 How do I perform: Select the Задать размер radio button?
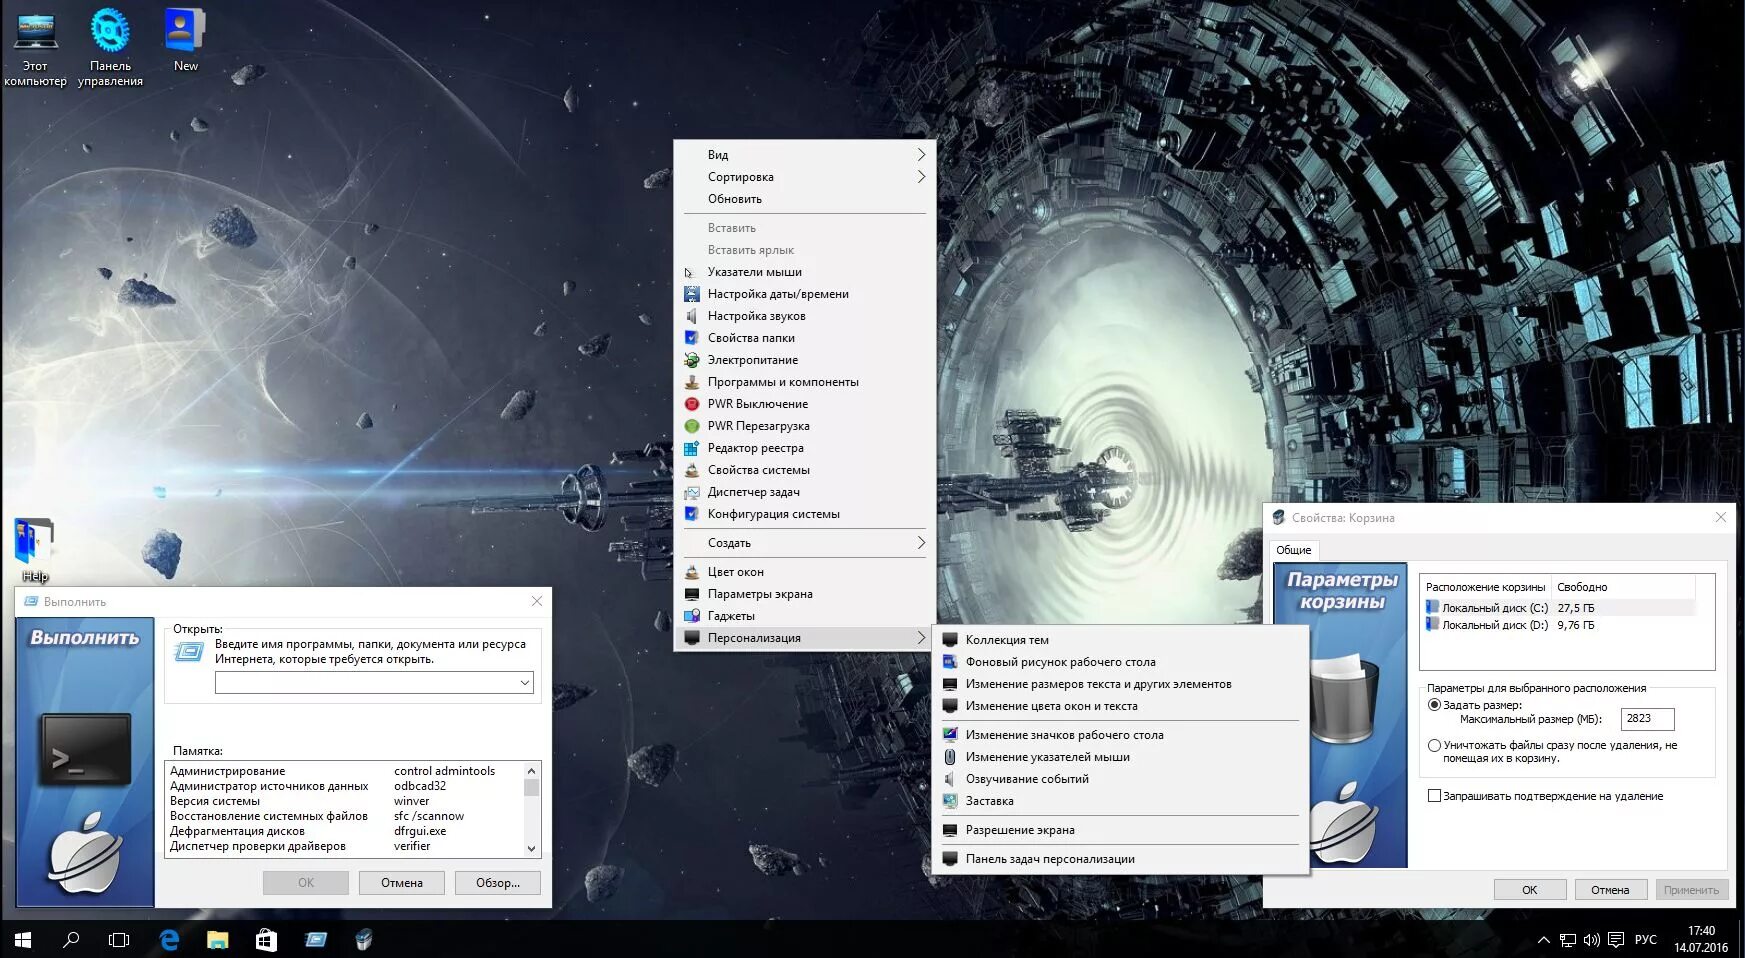click(x=1435, y=704)
